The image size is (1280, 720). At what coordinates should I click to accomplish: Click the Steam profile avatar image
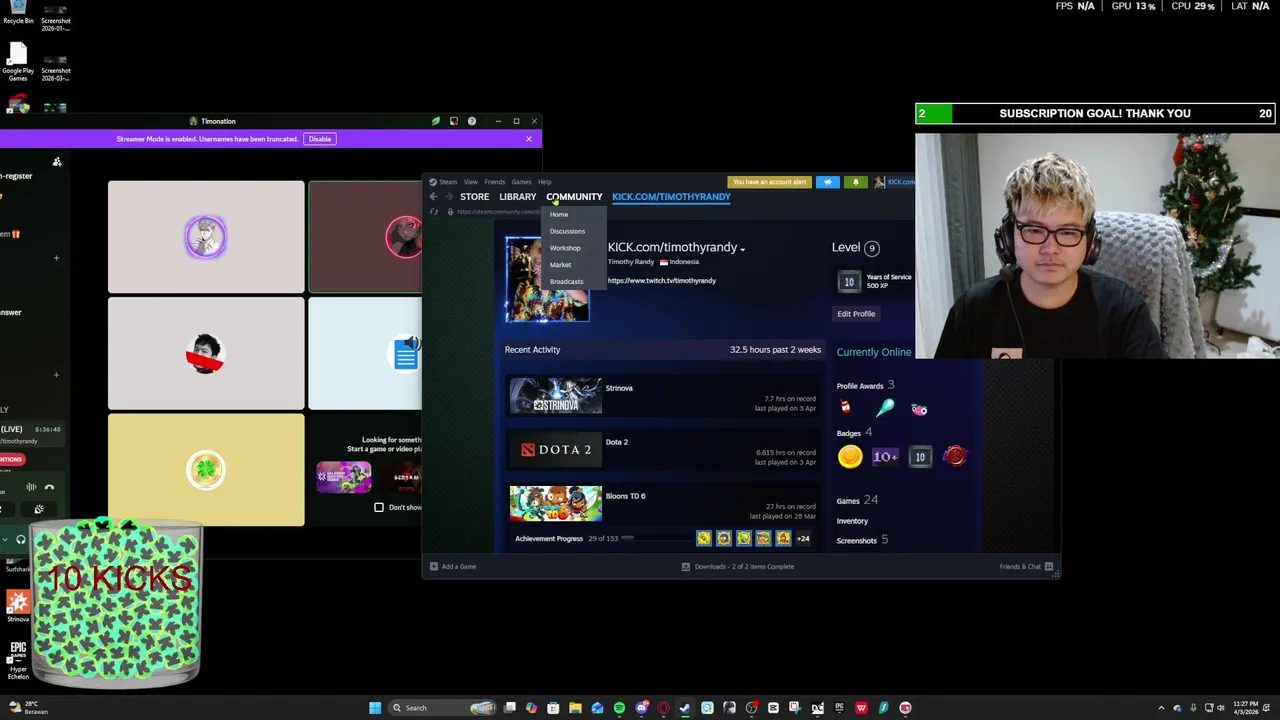pos(547,280)
